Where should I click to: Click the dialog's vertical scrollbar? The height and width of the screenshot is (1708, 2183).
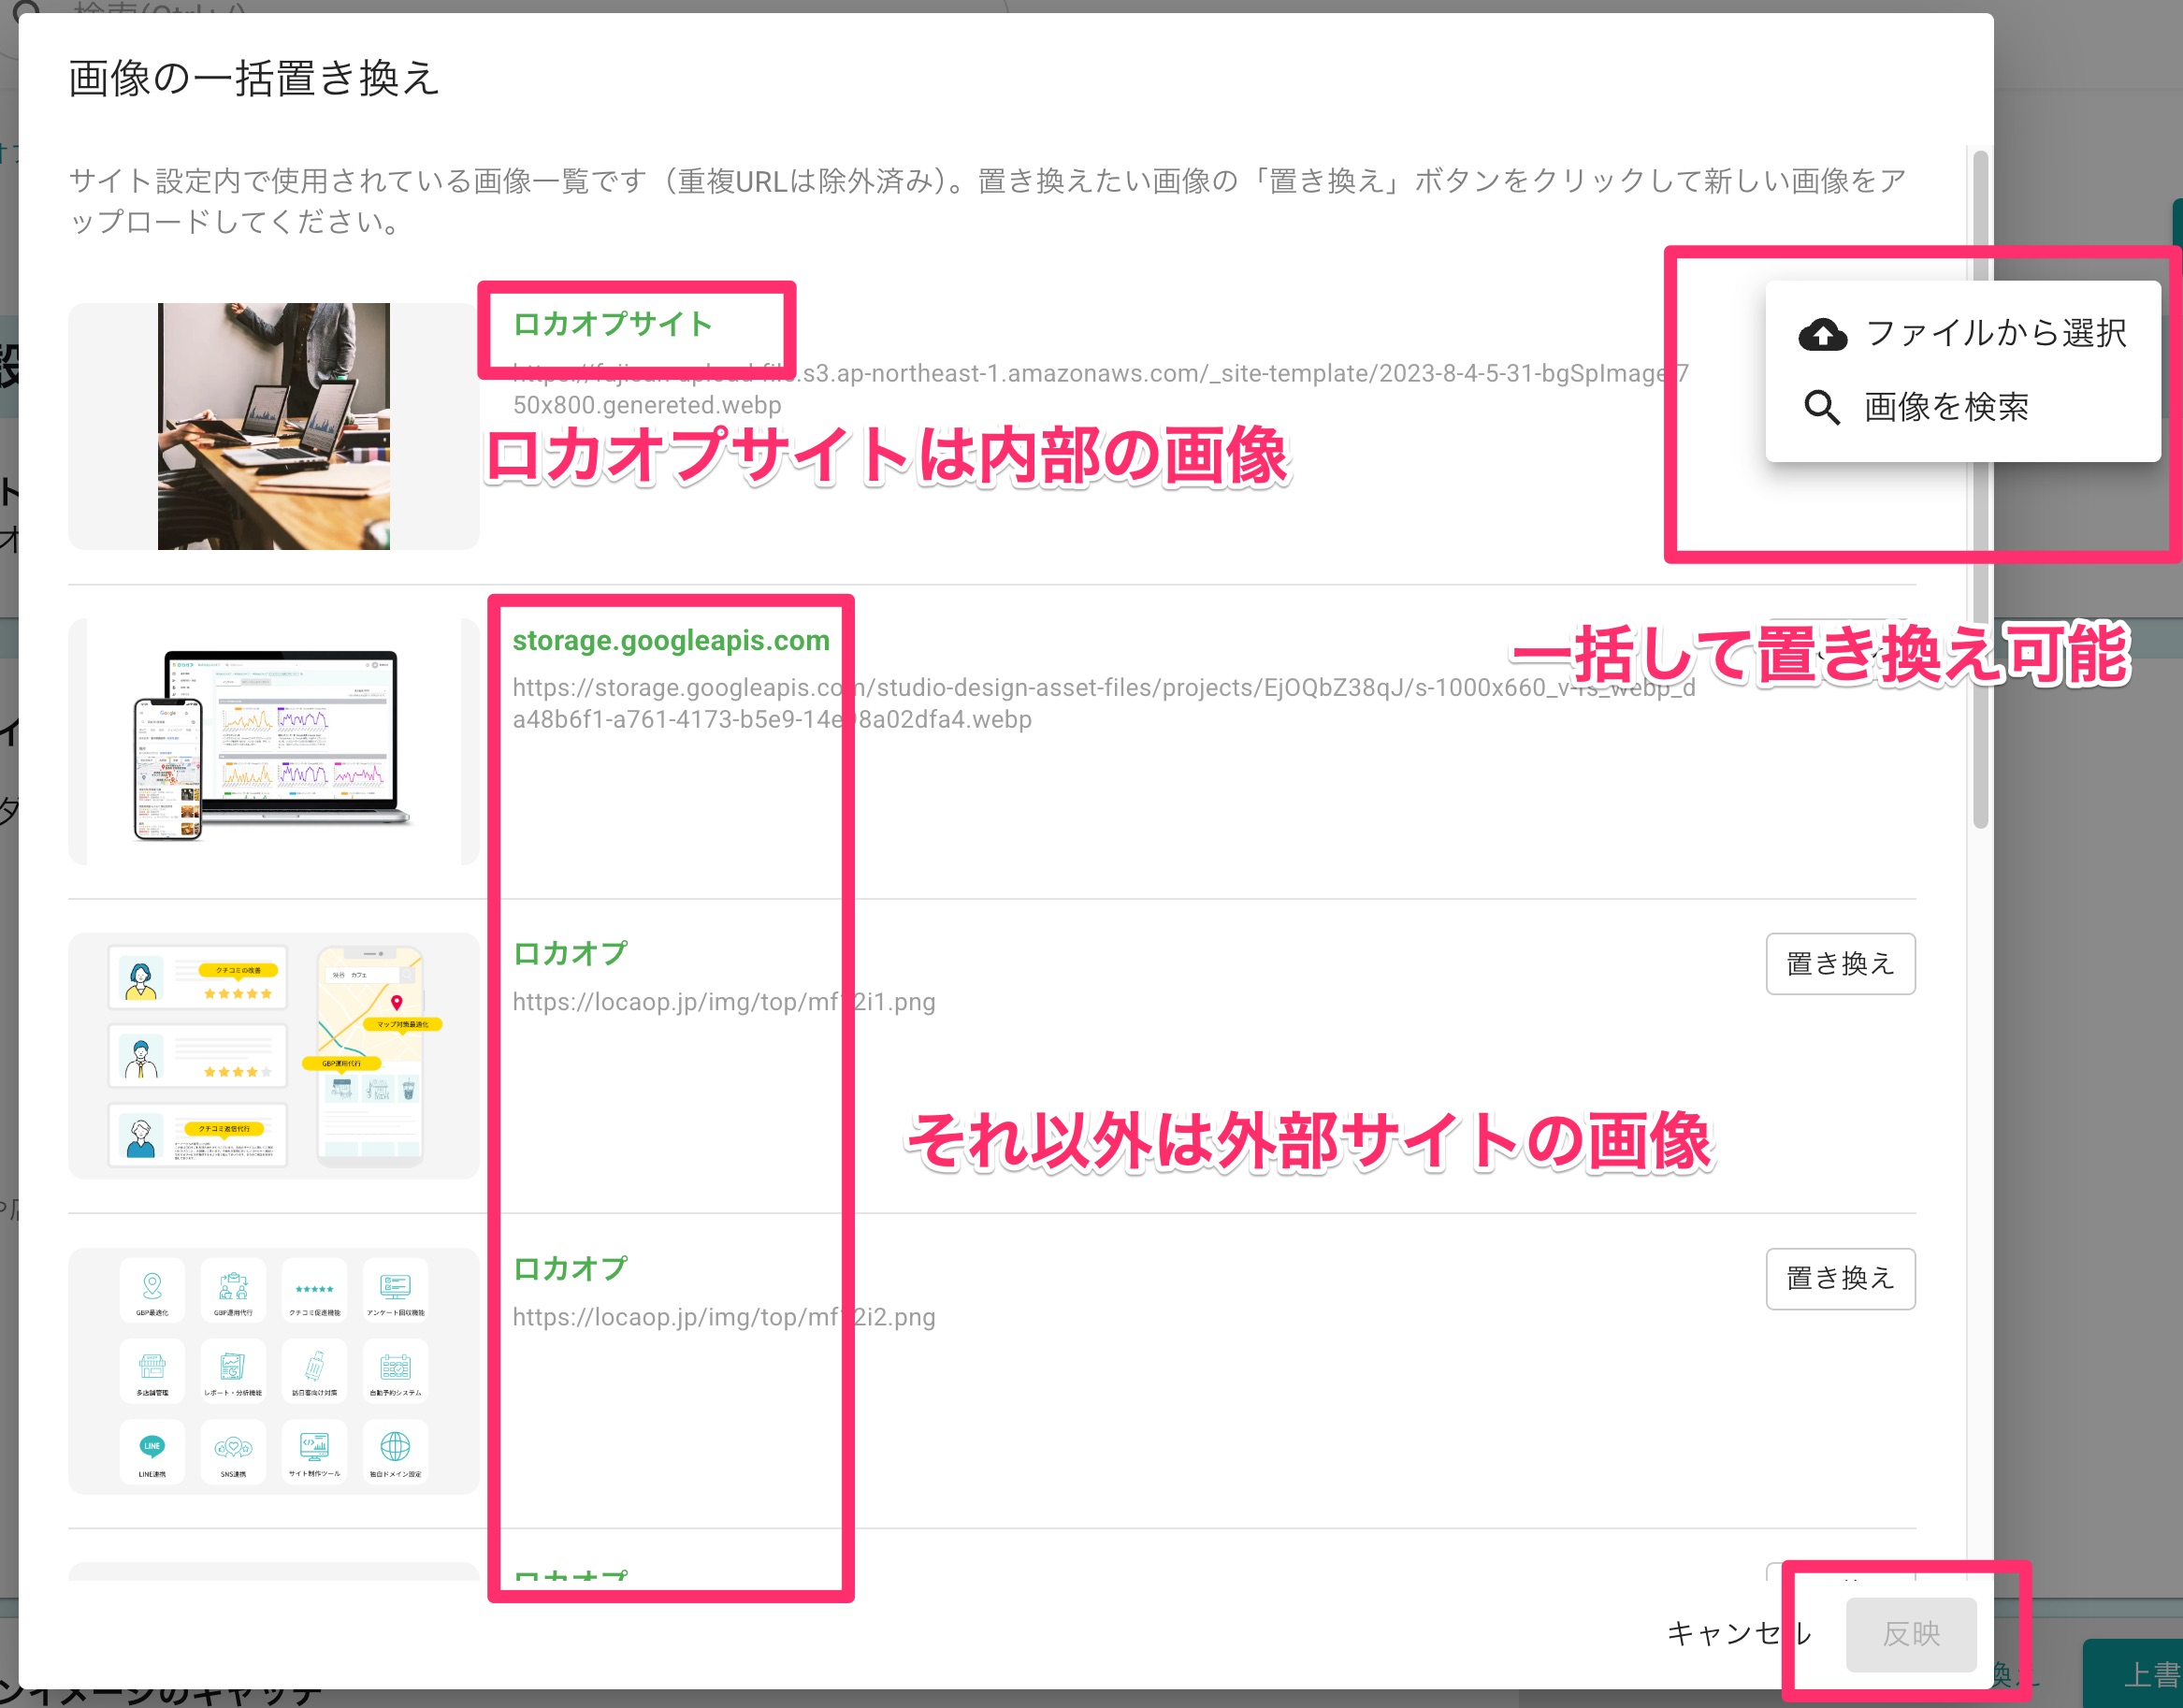coord(1980,489)
